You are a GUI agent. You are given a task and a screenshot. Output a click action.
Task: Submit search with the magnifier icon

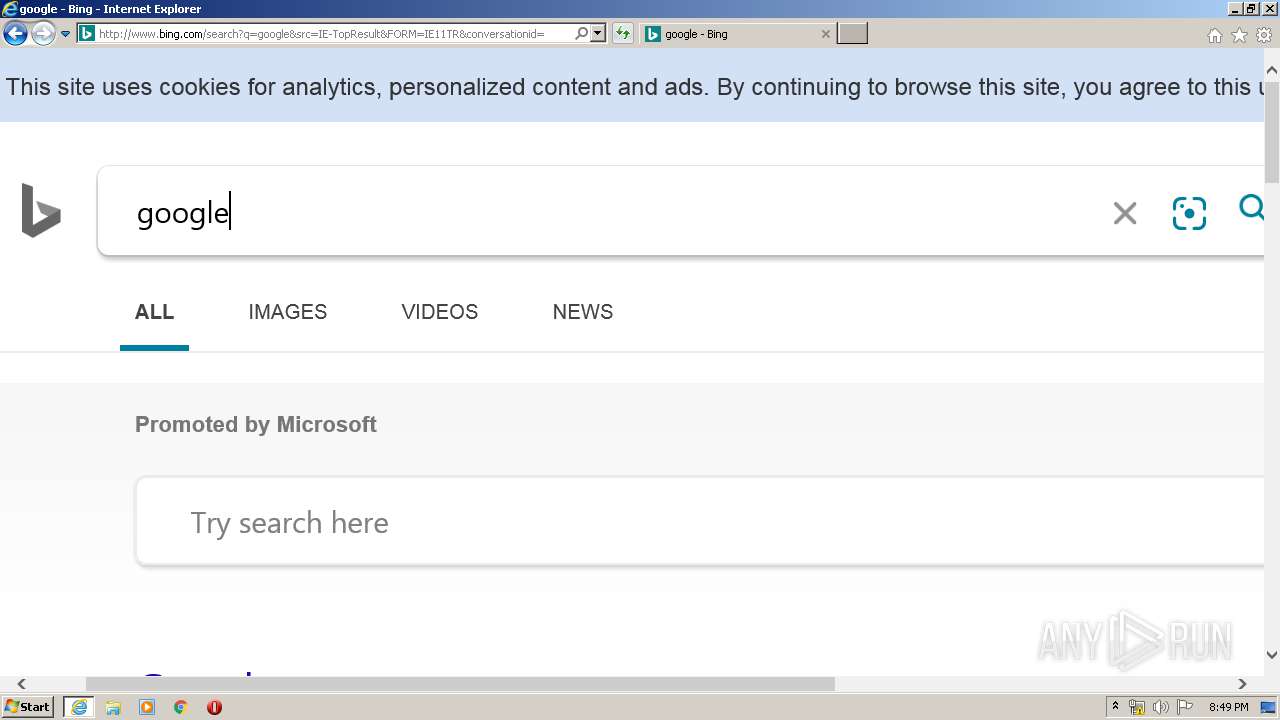point(1252,208)
